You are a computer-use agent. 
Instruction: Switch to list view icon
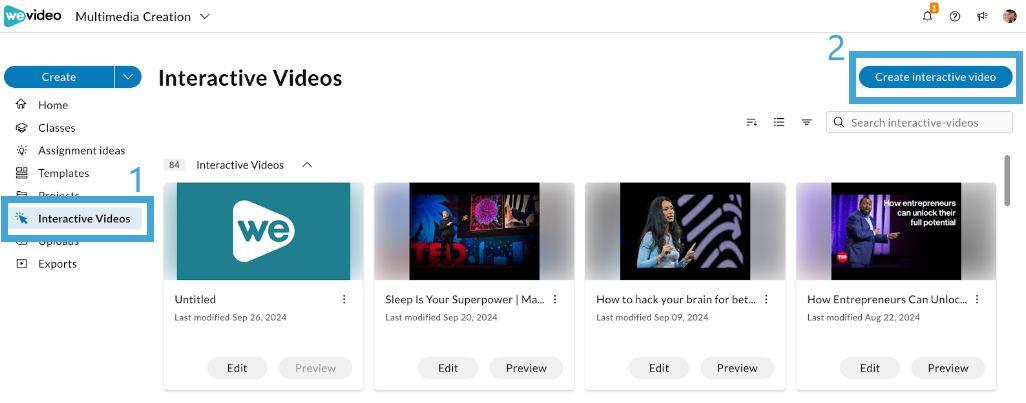point(779,123)
